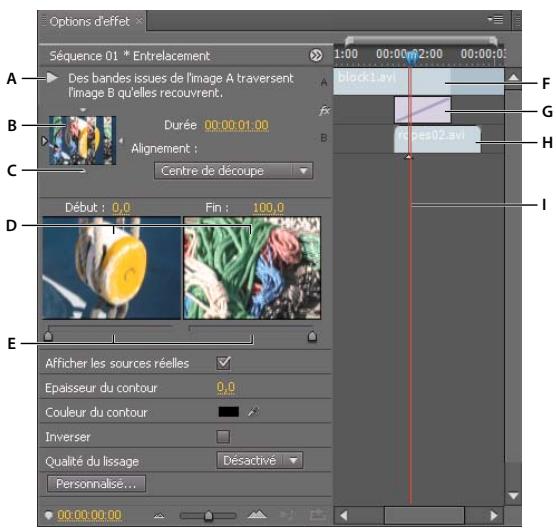556x529 pixels.
Task: Select the ropes02.avi clip on track B
Action: point(437,140)
